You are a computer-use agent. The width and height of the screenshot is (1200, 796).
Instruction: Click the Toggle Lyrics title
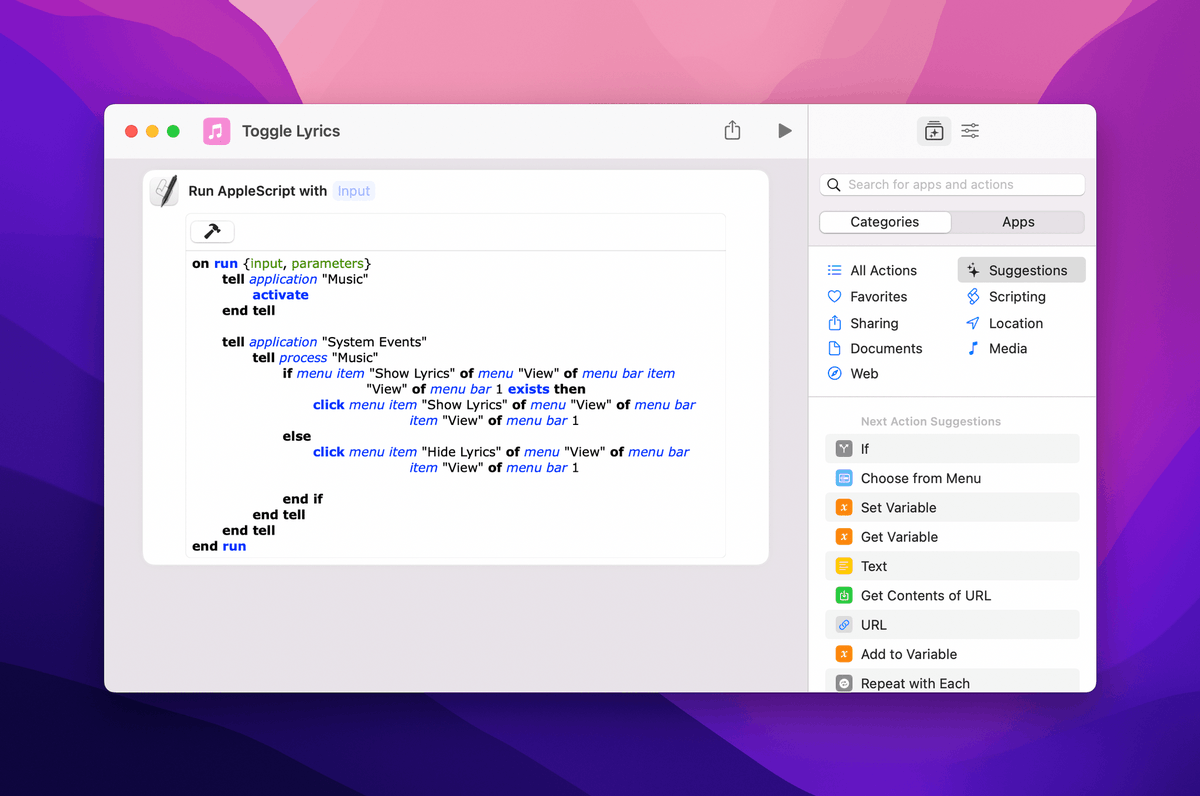pos(291,131)
